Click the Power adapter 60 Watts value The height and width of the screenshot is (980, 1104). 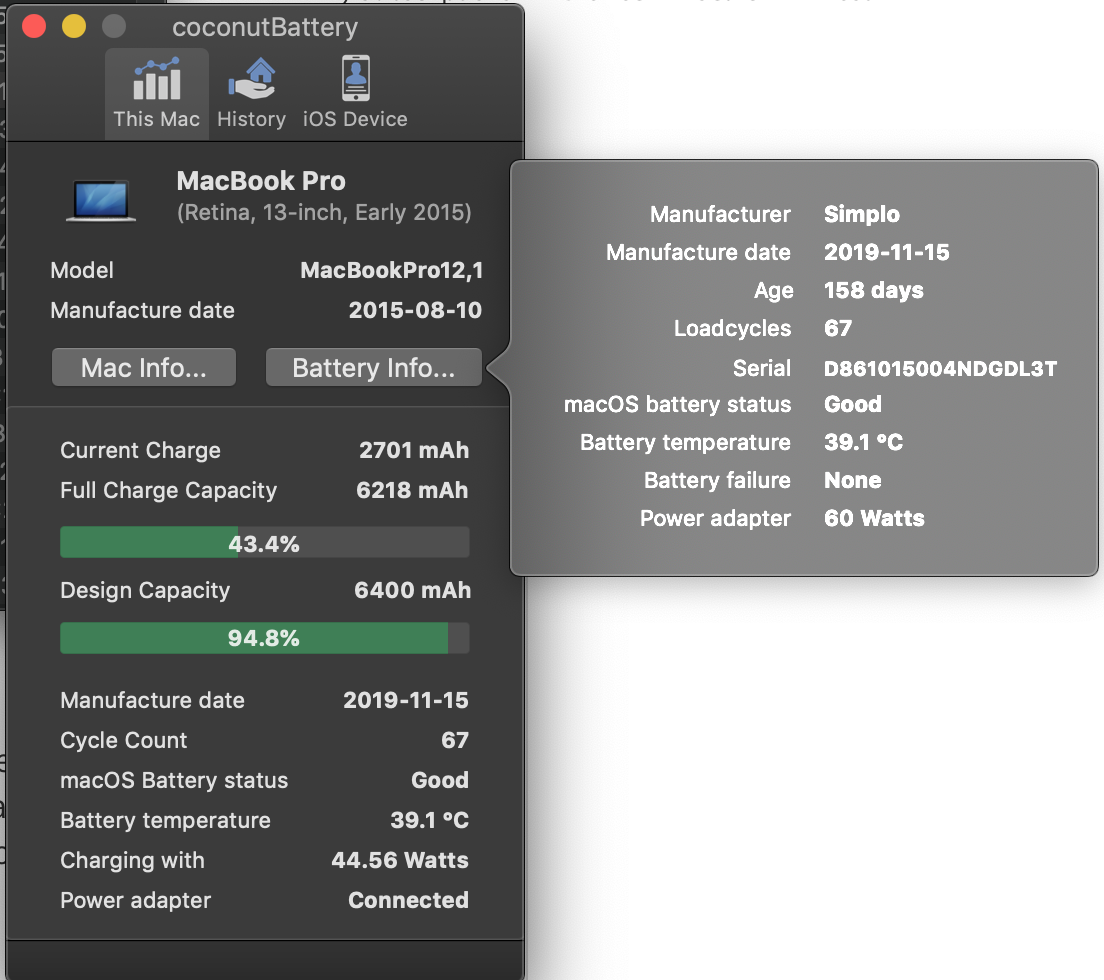point(874,518)
